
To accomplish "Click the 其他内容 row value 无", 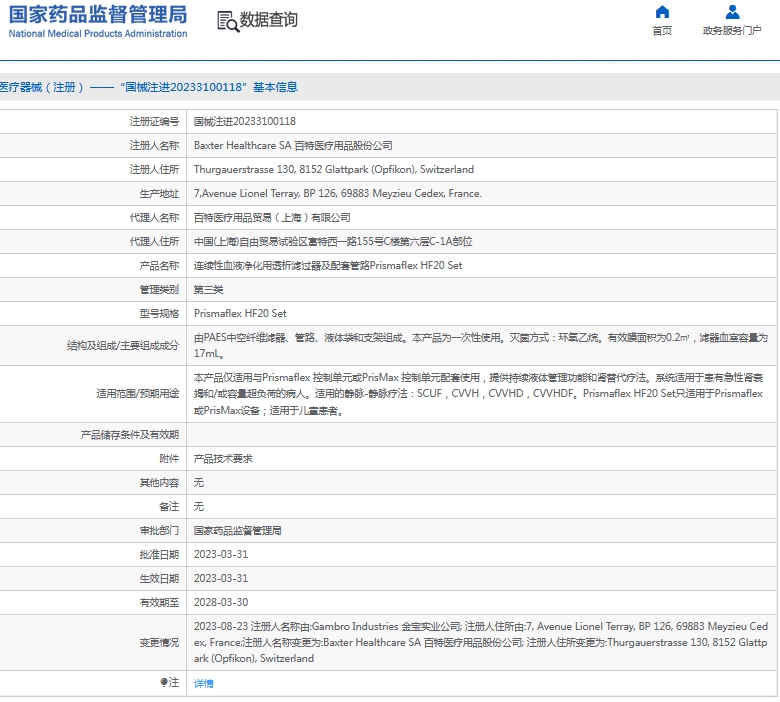I will point(198,483).
